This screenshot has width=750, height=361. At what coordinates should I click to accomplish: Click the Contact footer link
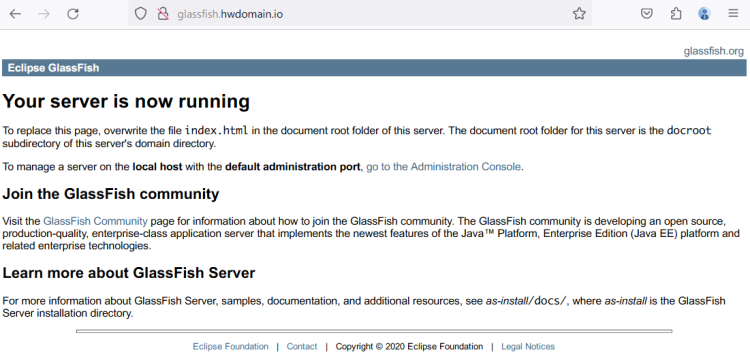pyautogui.click(x=302, y=347)
